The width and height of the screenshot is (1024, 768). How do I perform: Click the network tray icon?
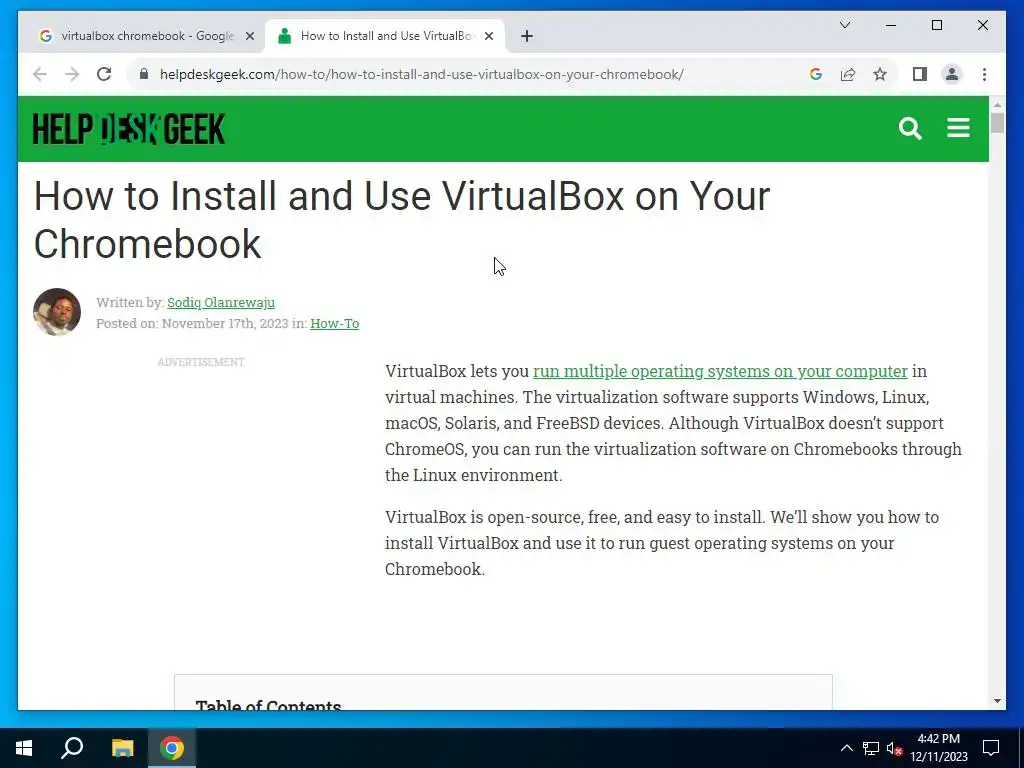tap(871, 748)
